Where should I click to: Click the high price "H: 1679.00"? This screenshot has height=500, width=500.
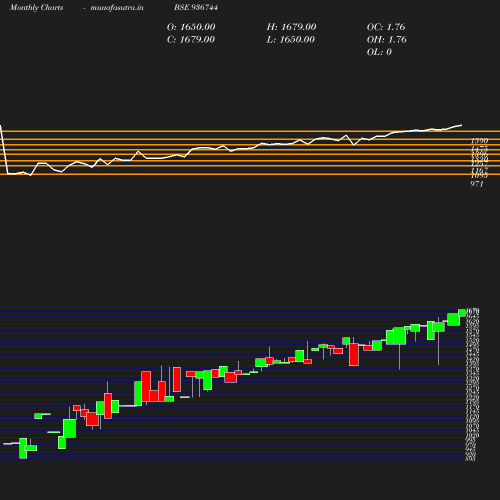tap(291, 27)
